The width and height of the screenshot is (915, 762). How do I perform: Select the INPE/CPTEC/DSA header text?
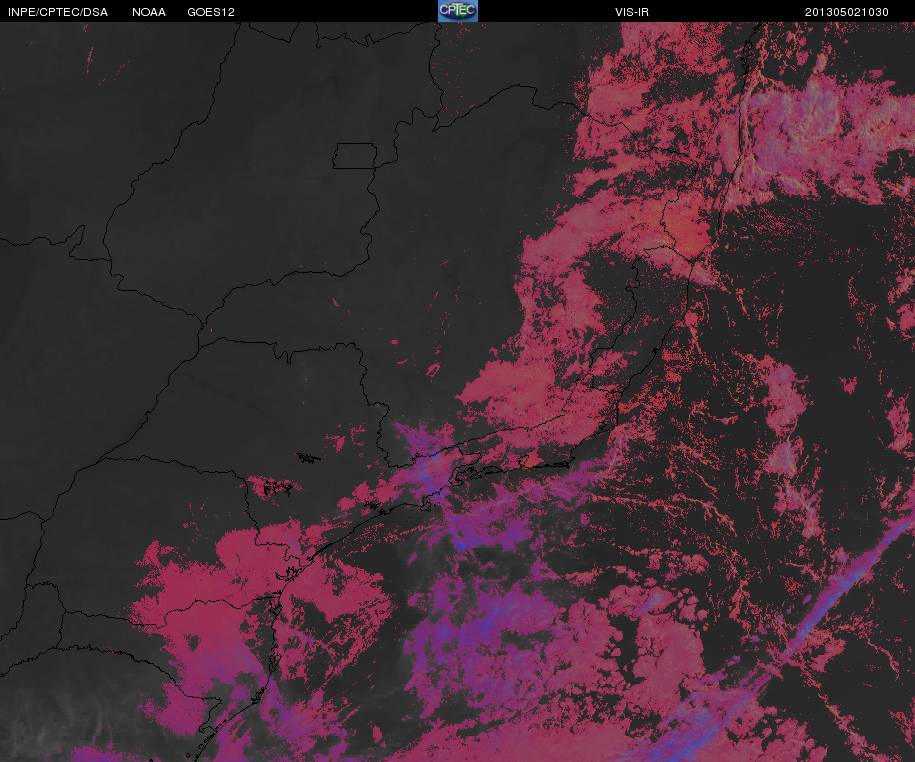pos(58,12)
